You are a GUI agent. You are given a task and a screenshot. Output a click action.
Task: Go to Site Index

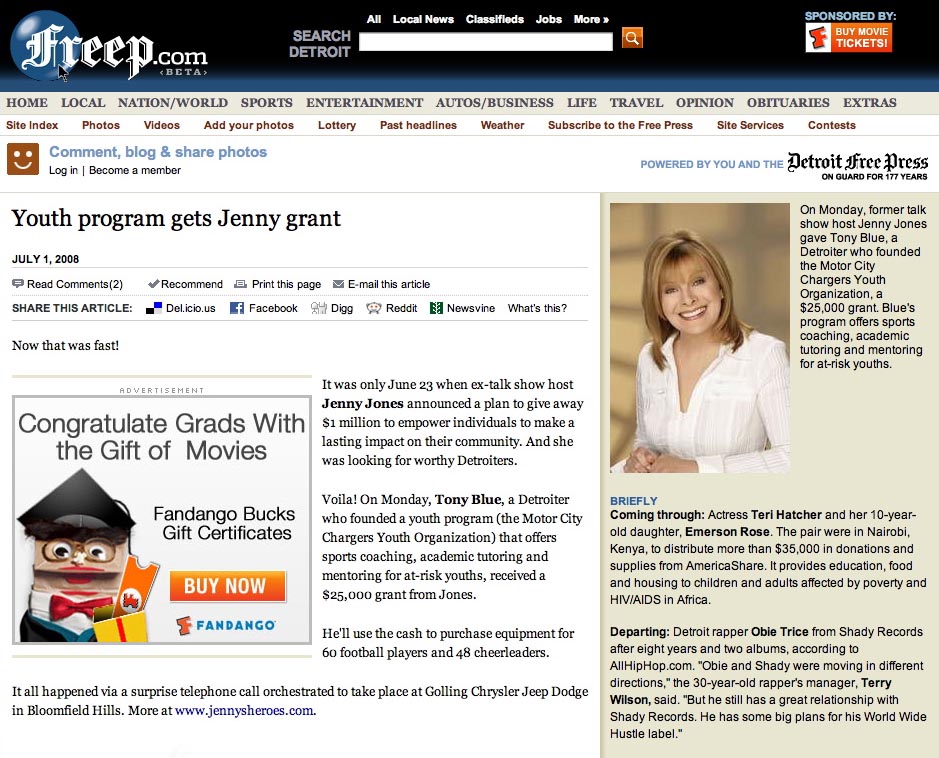click(x=32, y=125)
